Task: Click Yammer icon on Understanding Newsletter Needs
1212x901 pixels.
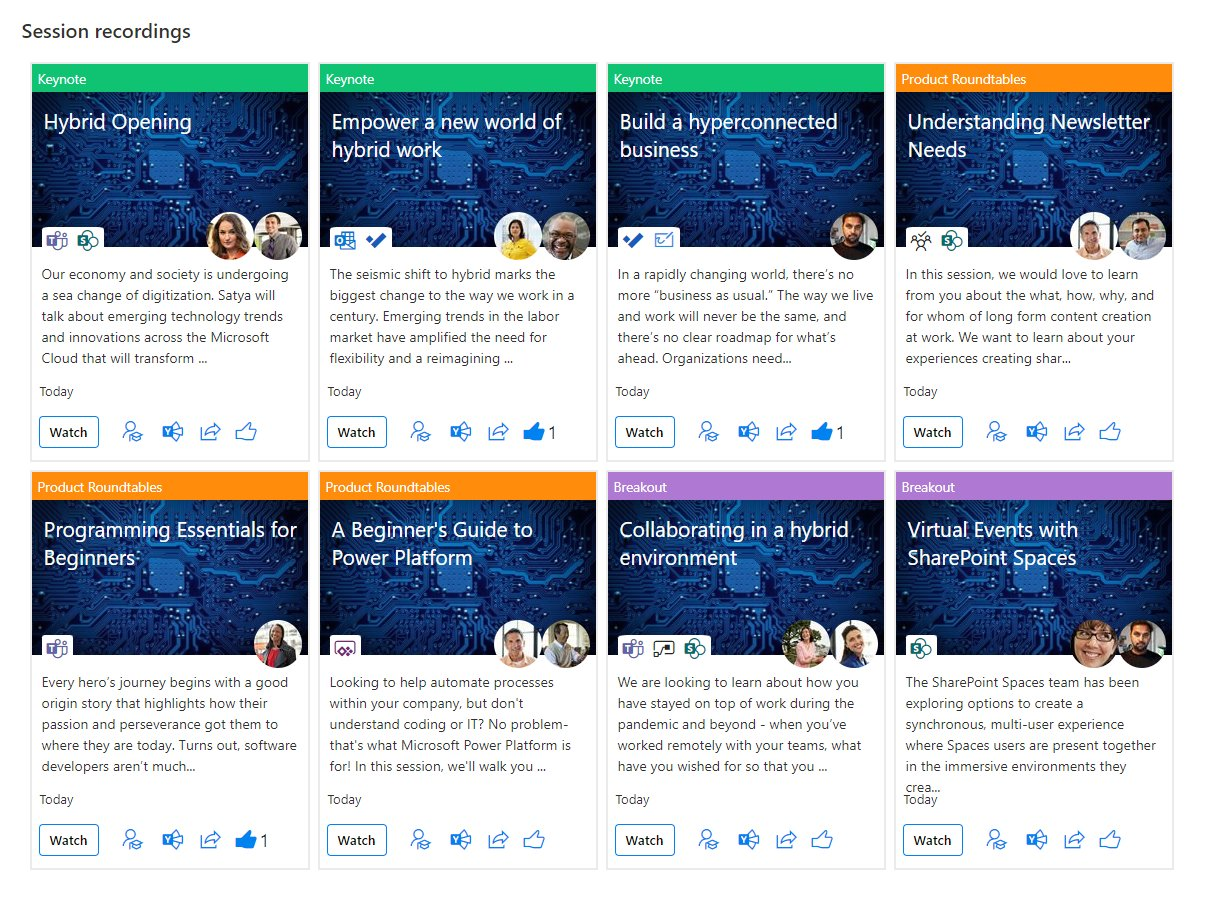Action: pos(1037,432)
